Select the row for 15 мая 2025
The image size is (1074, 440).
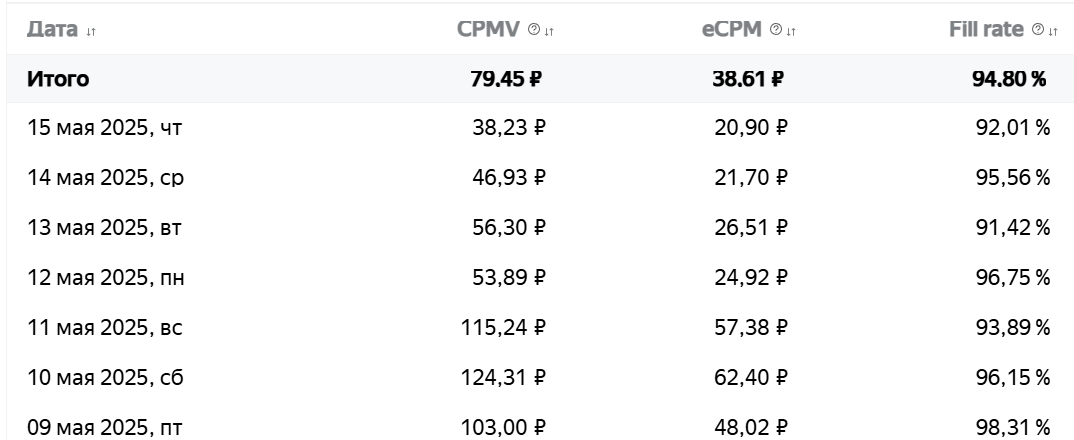pos(540,127)
